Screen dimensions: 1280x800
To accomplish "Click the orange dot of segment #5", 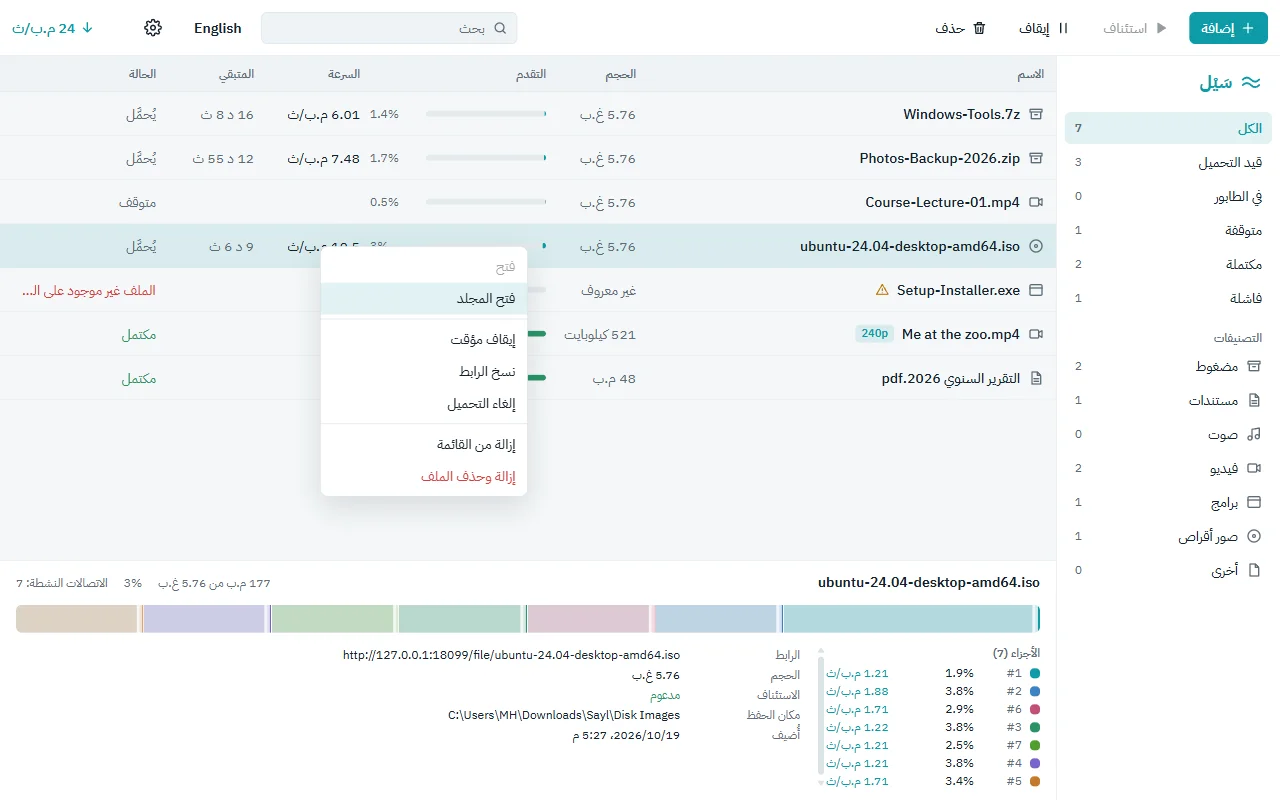I will pos(1035,781).
